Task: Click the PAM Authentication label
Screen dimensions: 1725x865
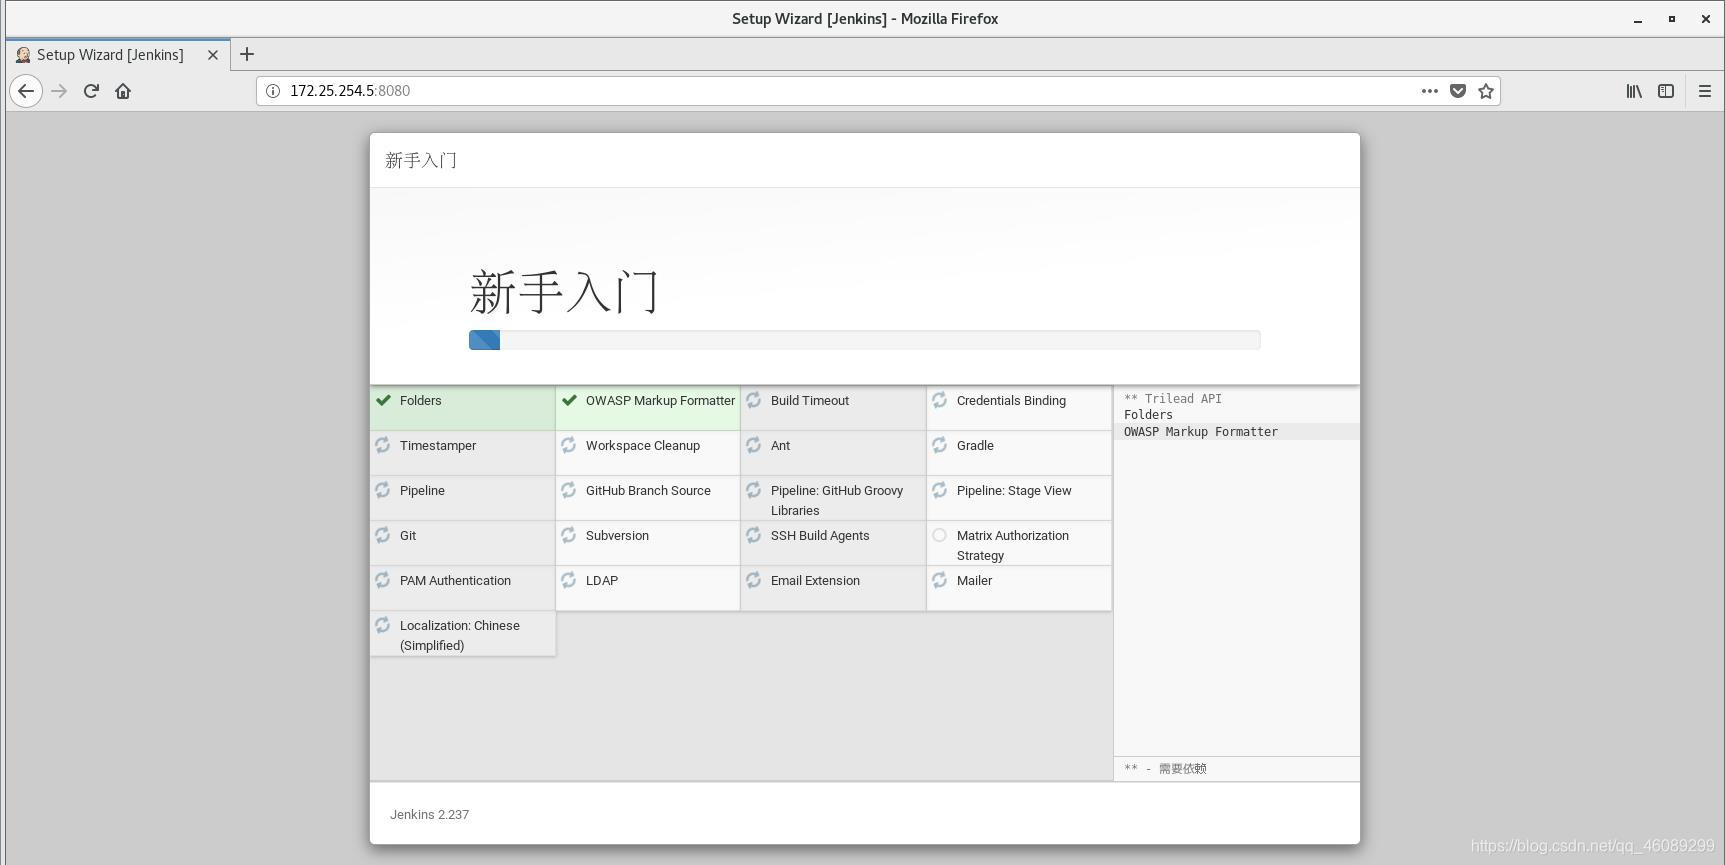Action: coord(455,581)
